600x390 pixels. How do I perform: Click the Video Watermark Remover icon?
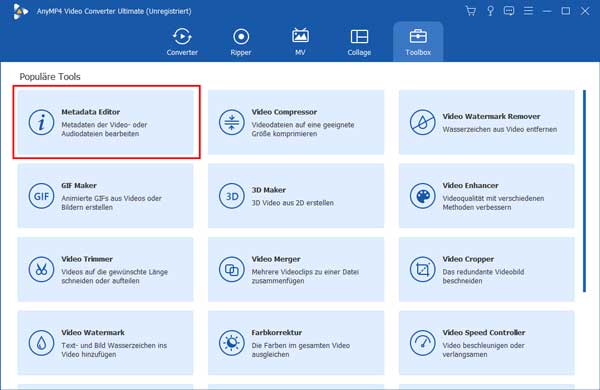pos(422,122)
